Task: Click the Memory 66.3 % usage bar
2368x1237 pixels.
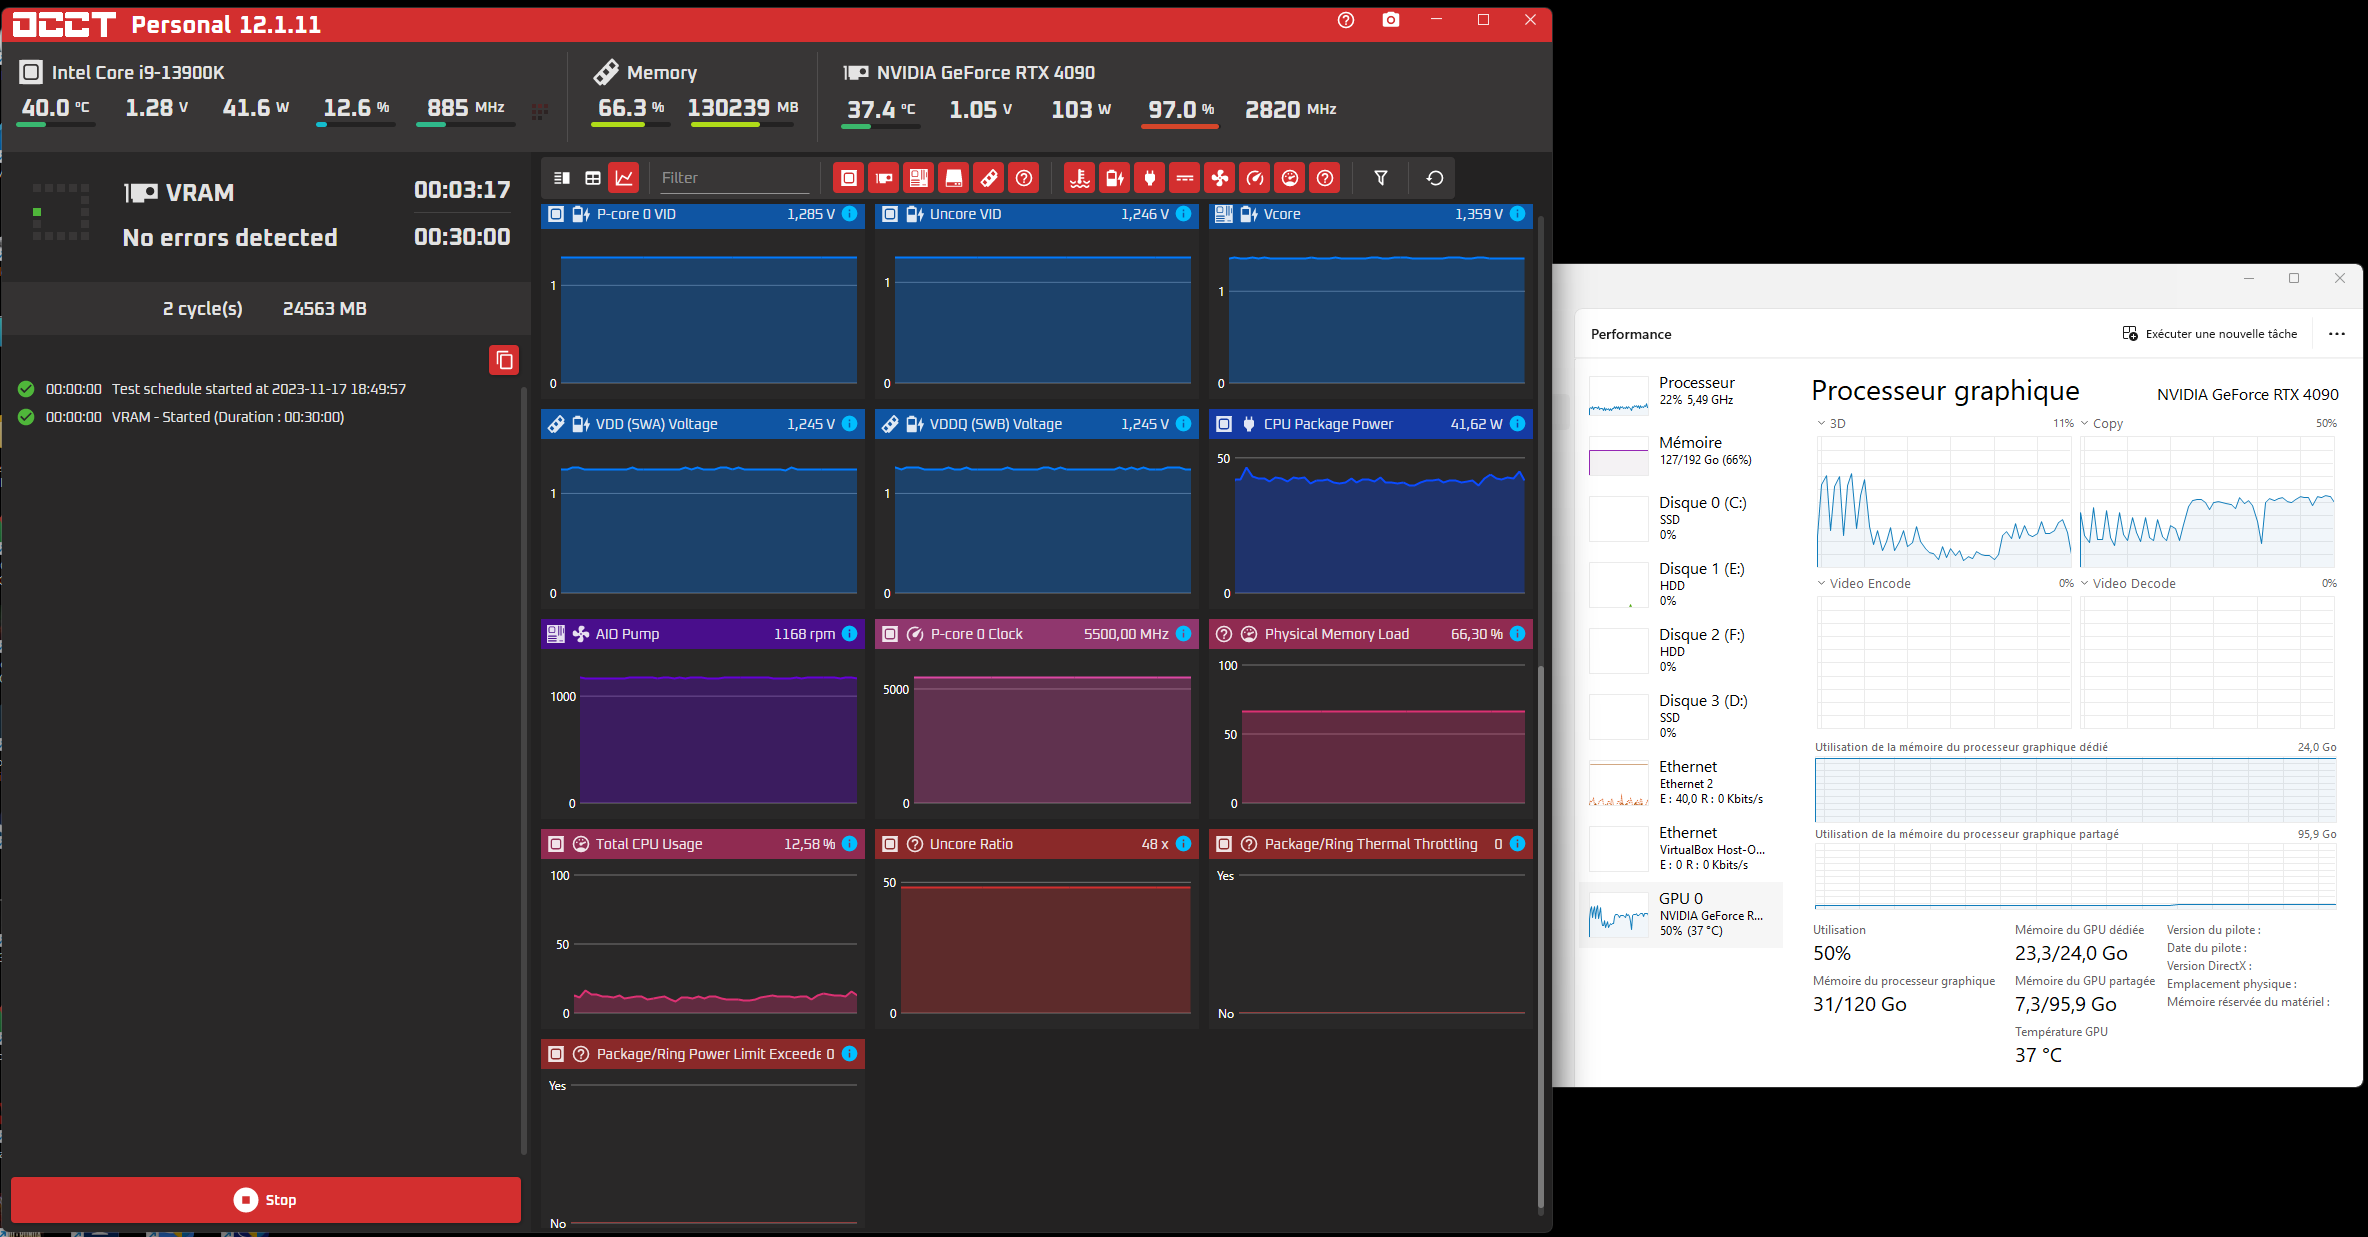Action: pyautogui.click(x=632, y=125)
